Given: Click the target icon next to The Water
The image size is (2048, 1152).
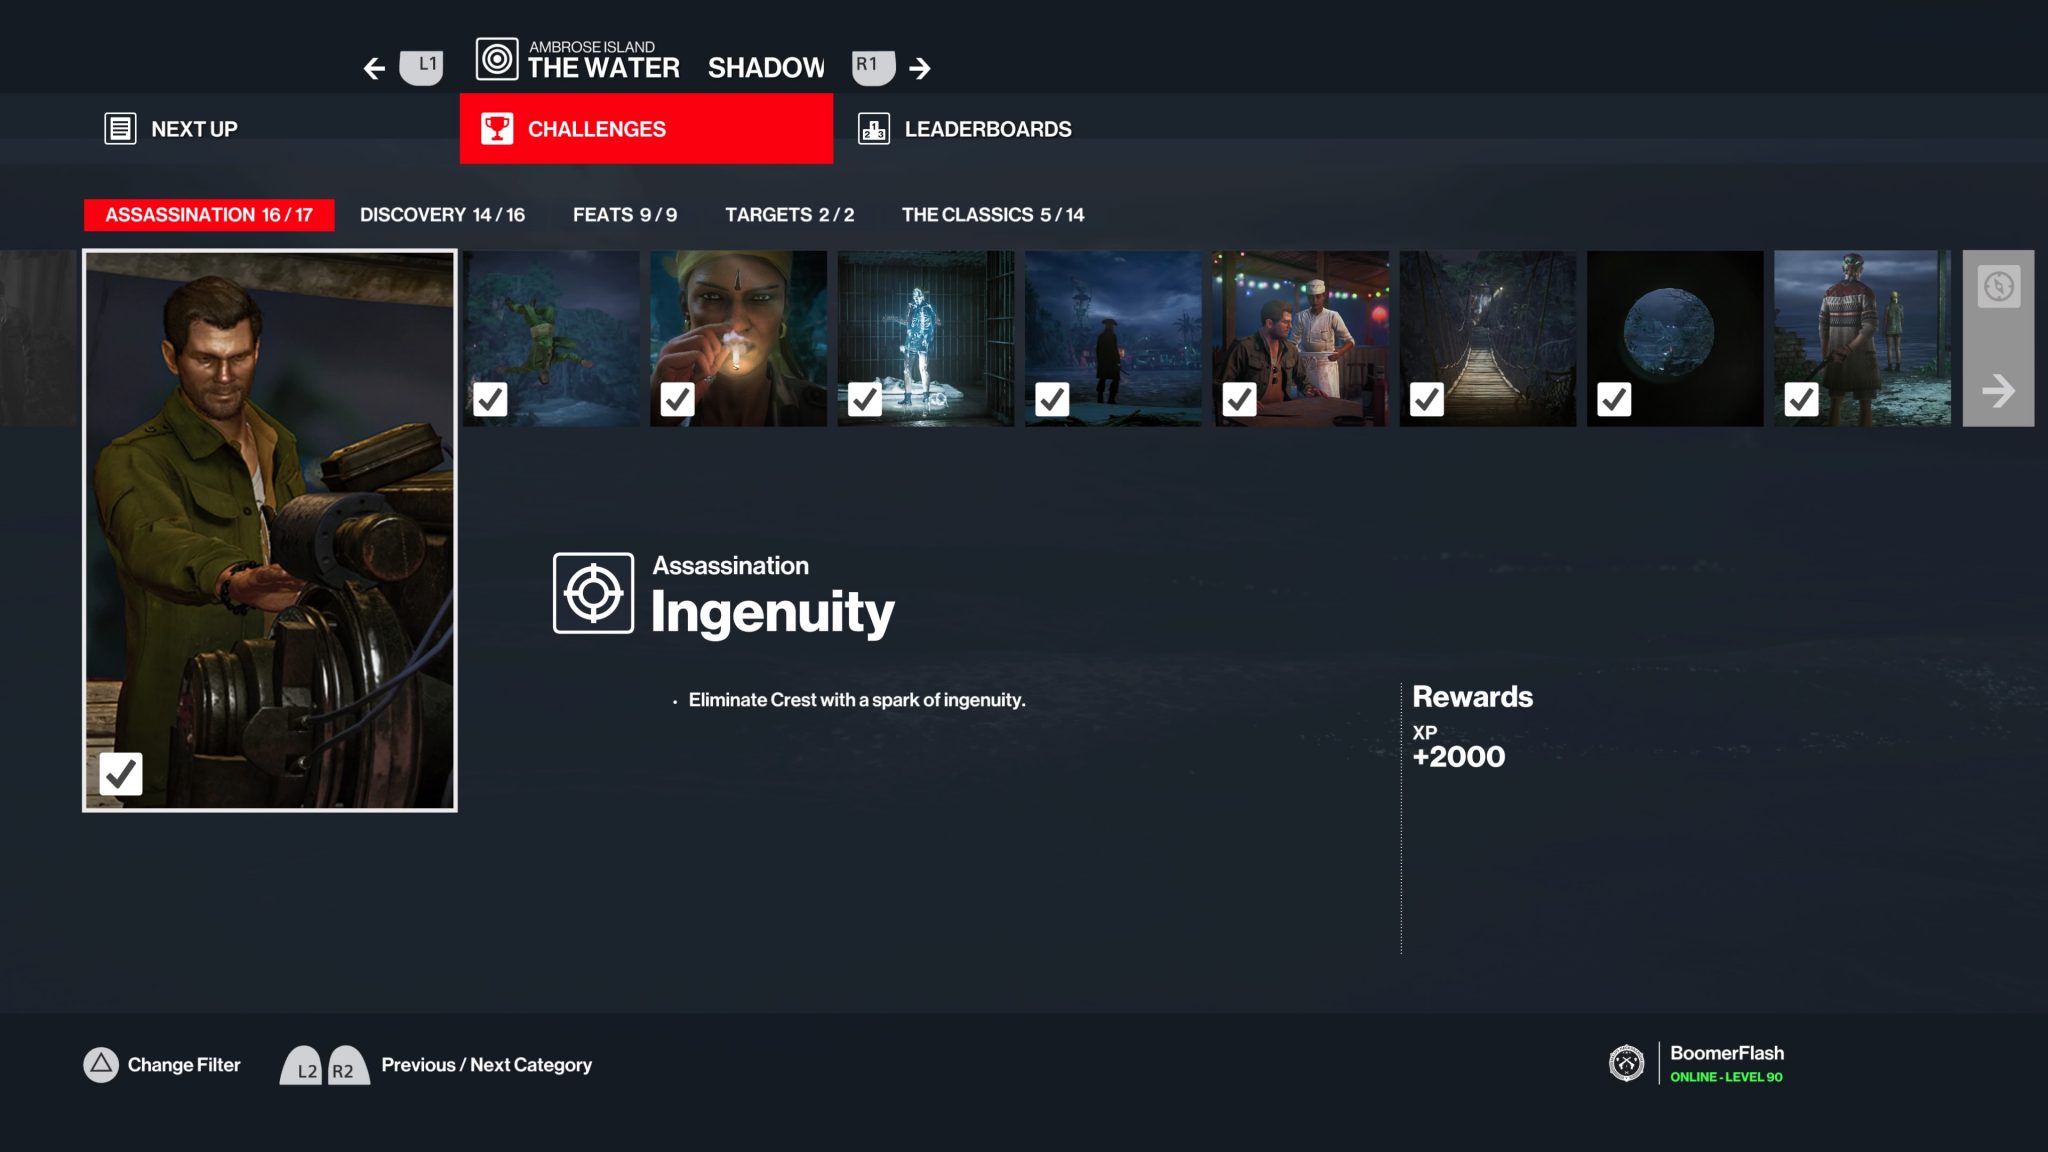Looking at the screenshot, I should pyautogui.click(x=497, y=59).
